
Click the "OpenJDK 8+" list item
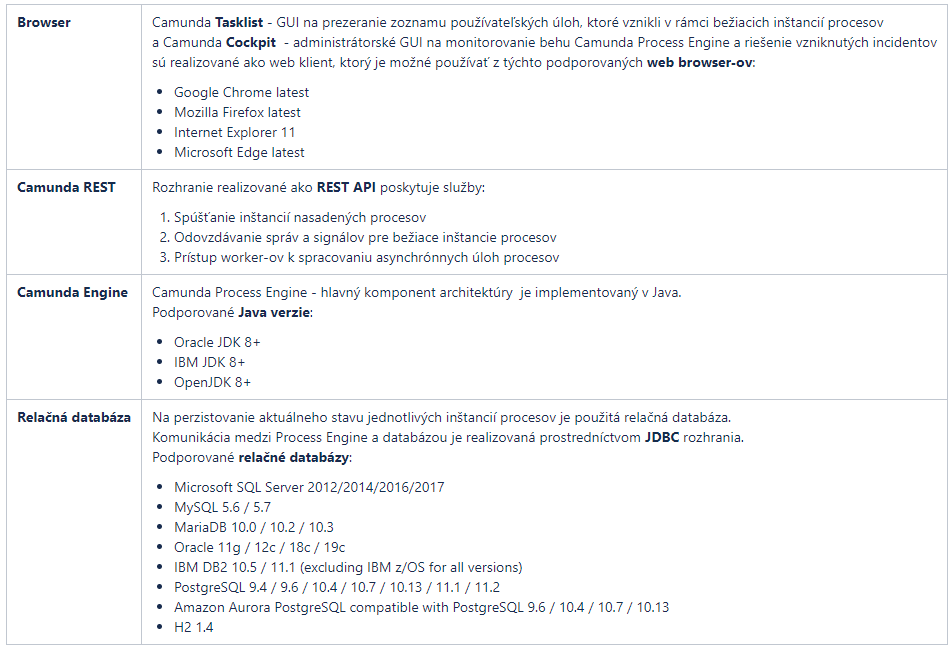pos(212,382)
